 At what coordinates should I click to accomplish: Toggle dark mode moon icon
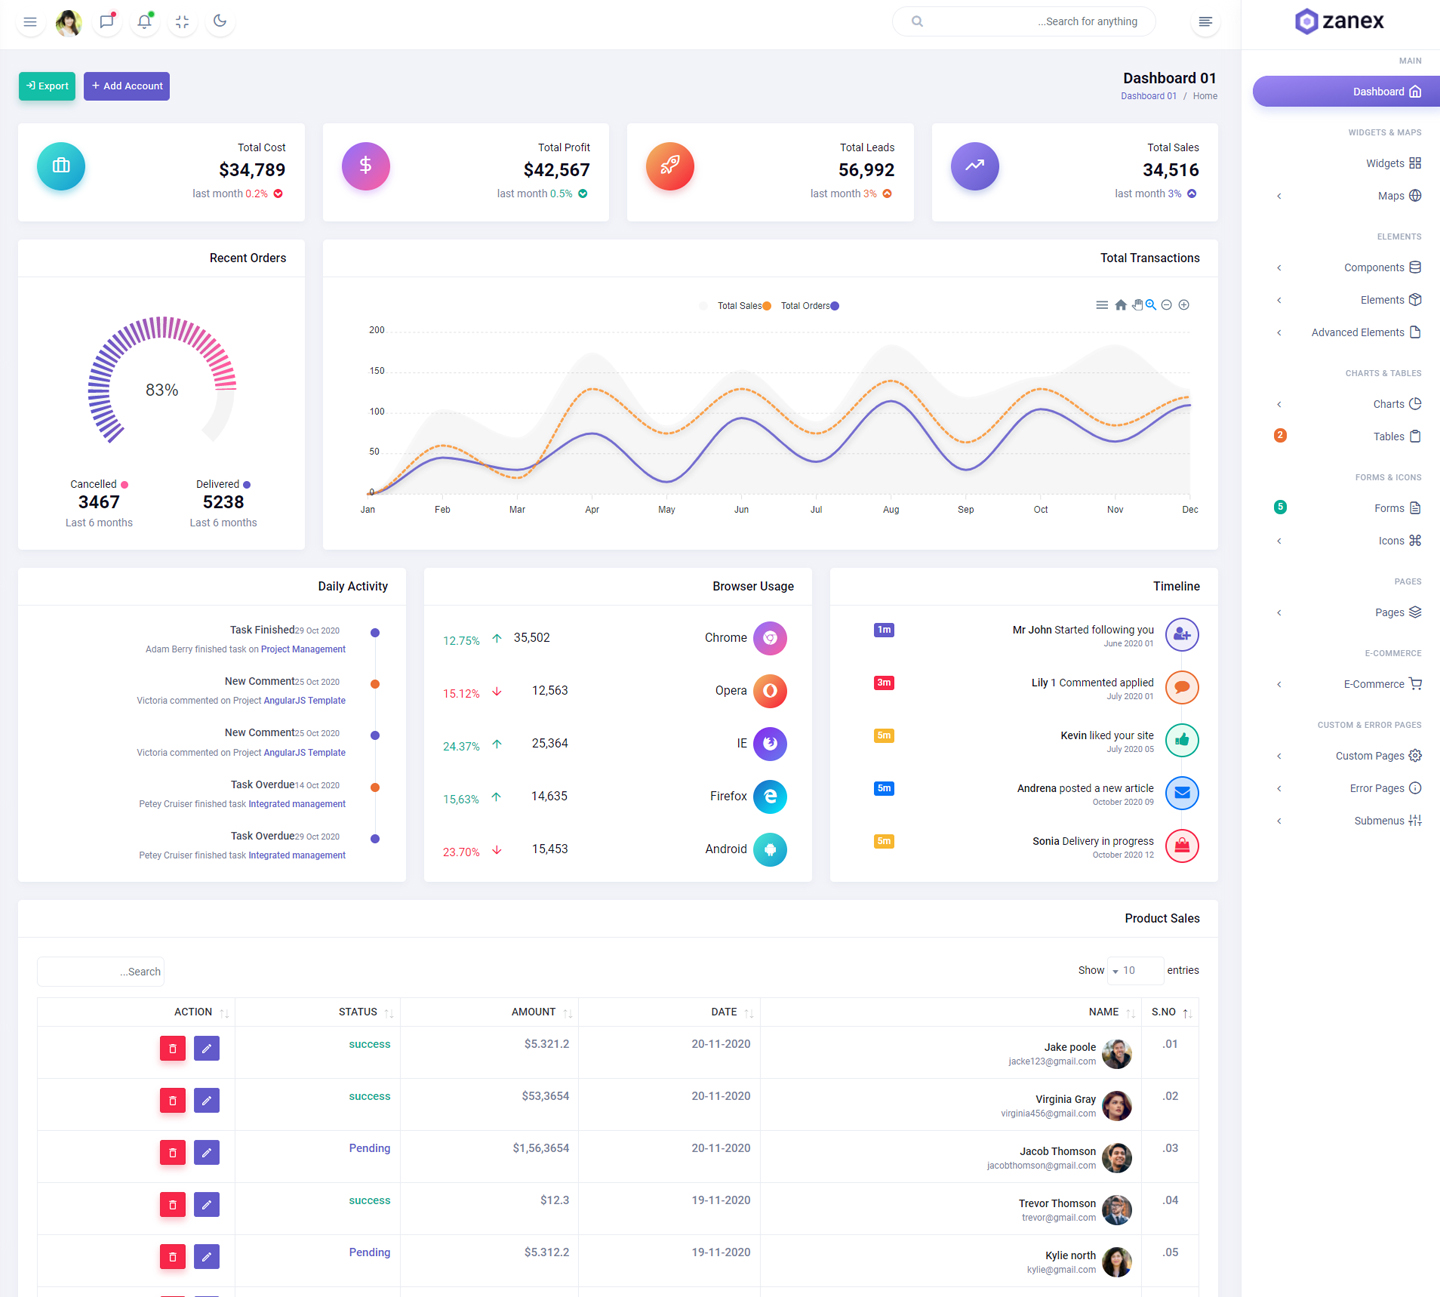pos(220,21)
